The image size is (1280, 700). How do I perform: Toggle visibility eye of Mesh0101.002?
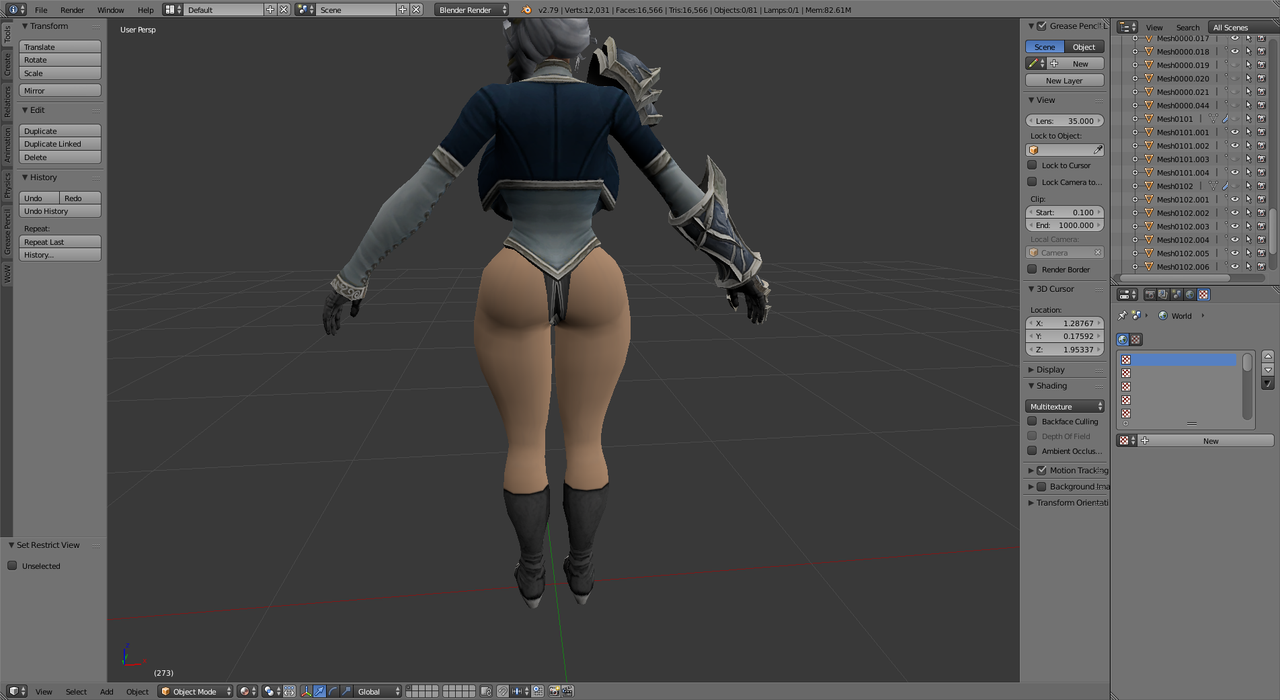1235,145
